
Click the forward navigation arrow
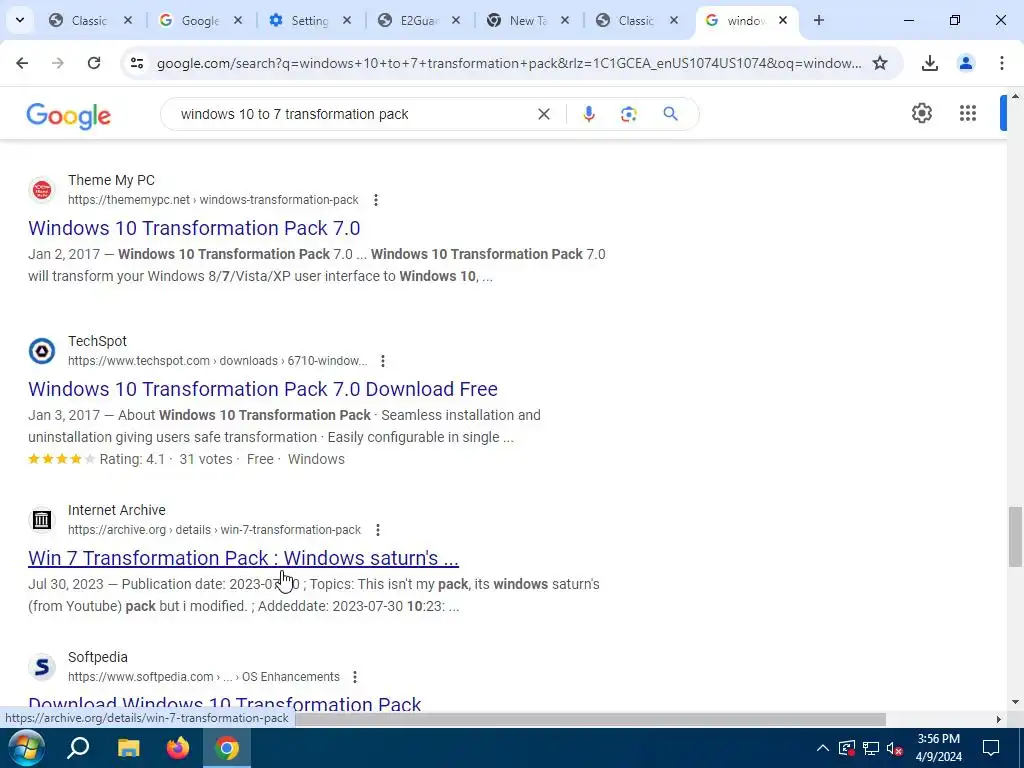pos(58,63)
